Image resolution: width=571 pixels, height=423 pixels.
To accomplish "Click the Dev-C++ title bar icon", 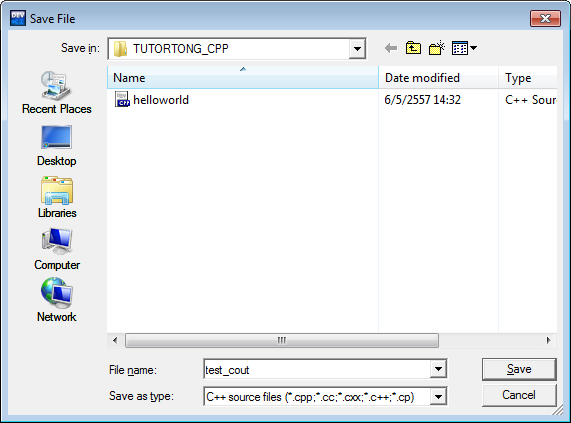I will 18,18.
